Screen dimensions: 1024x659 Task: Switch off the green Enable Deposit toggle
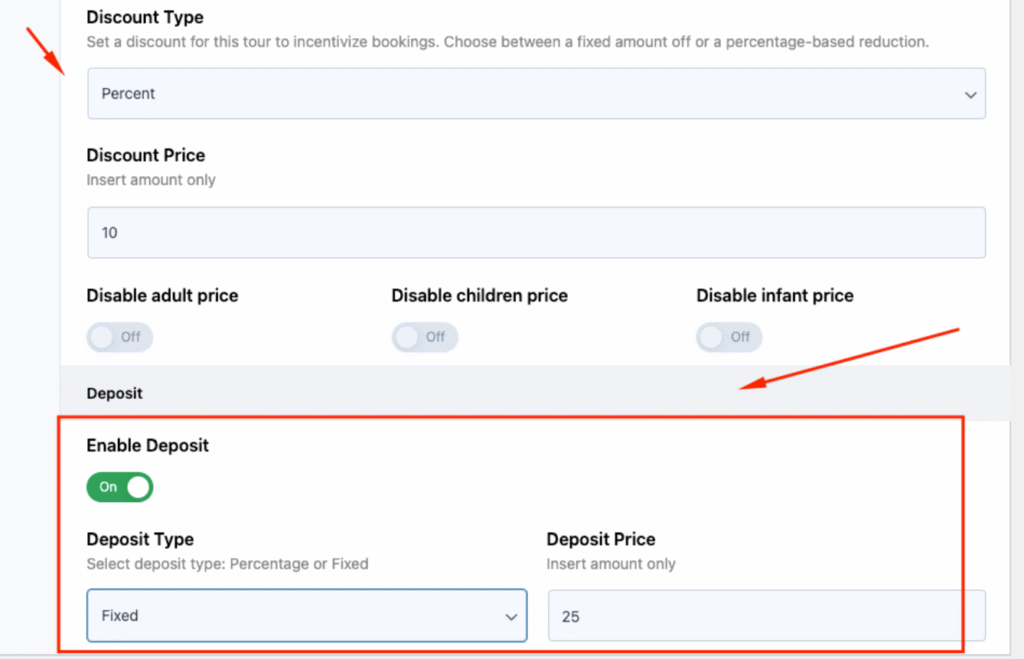(x=120, y=487)
